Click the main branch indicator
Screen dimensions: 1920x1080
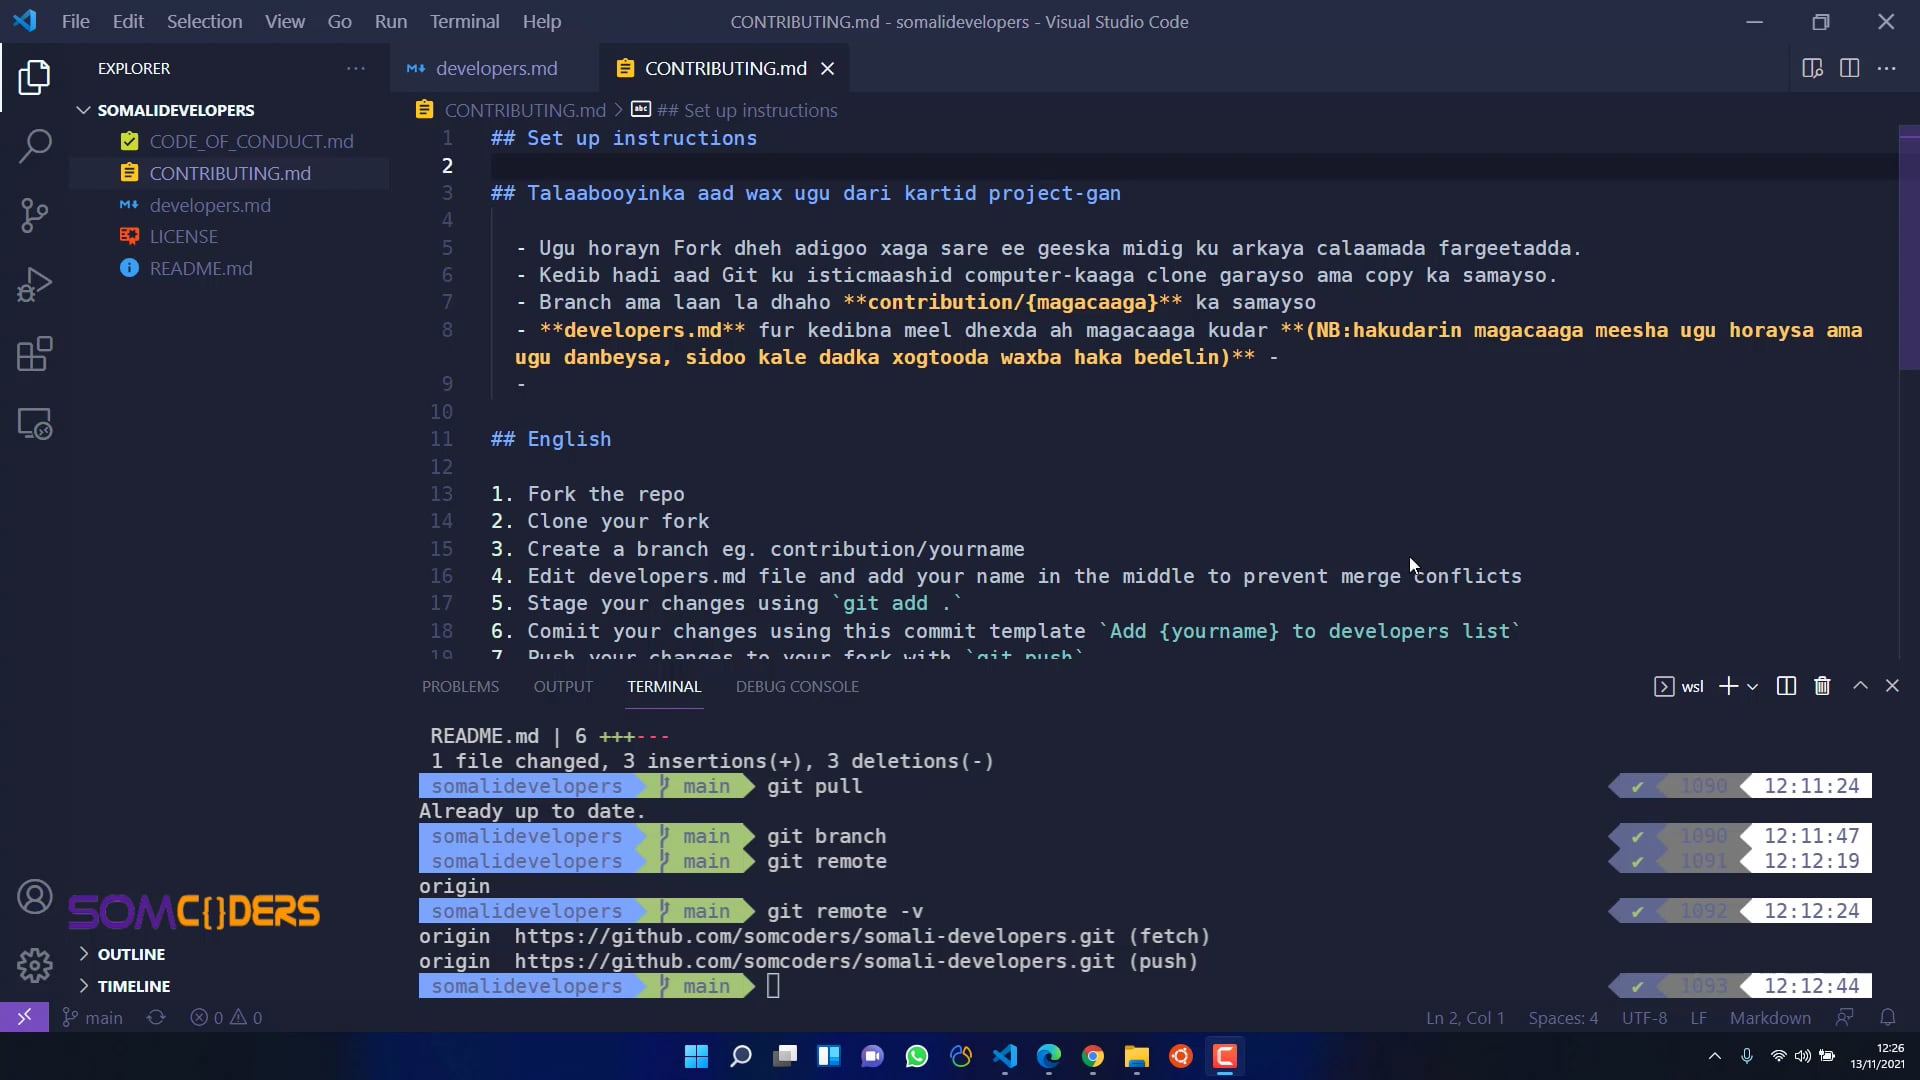pyautogui.click(x=92, y=1017)
